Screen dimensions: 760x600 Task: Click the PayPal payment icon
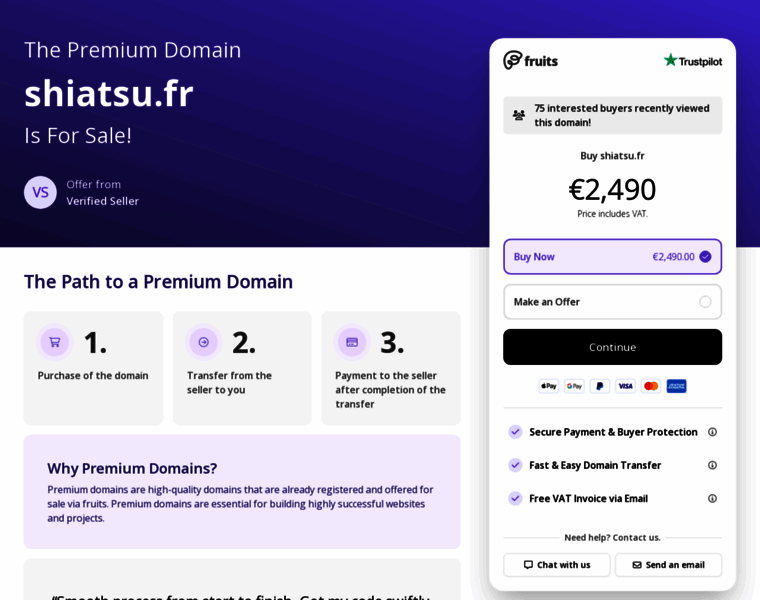click(600, 386)
